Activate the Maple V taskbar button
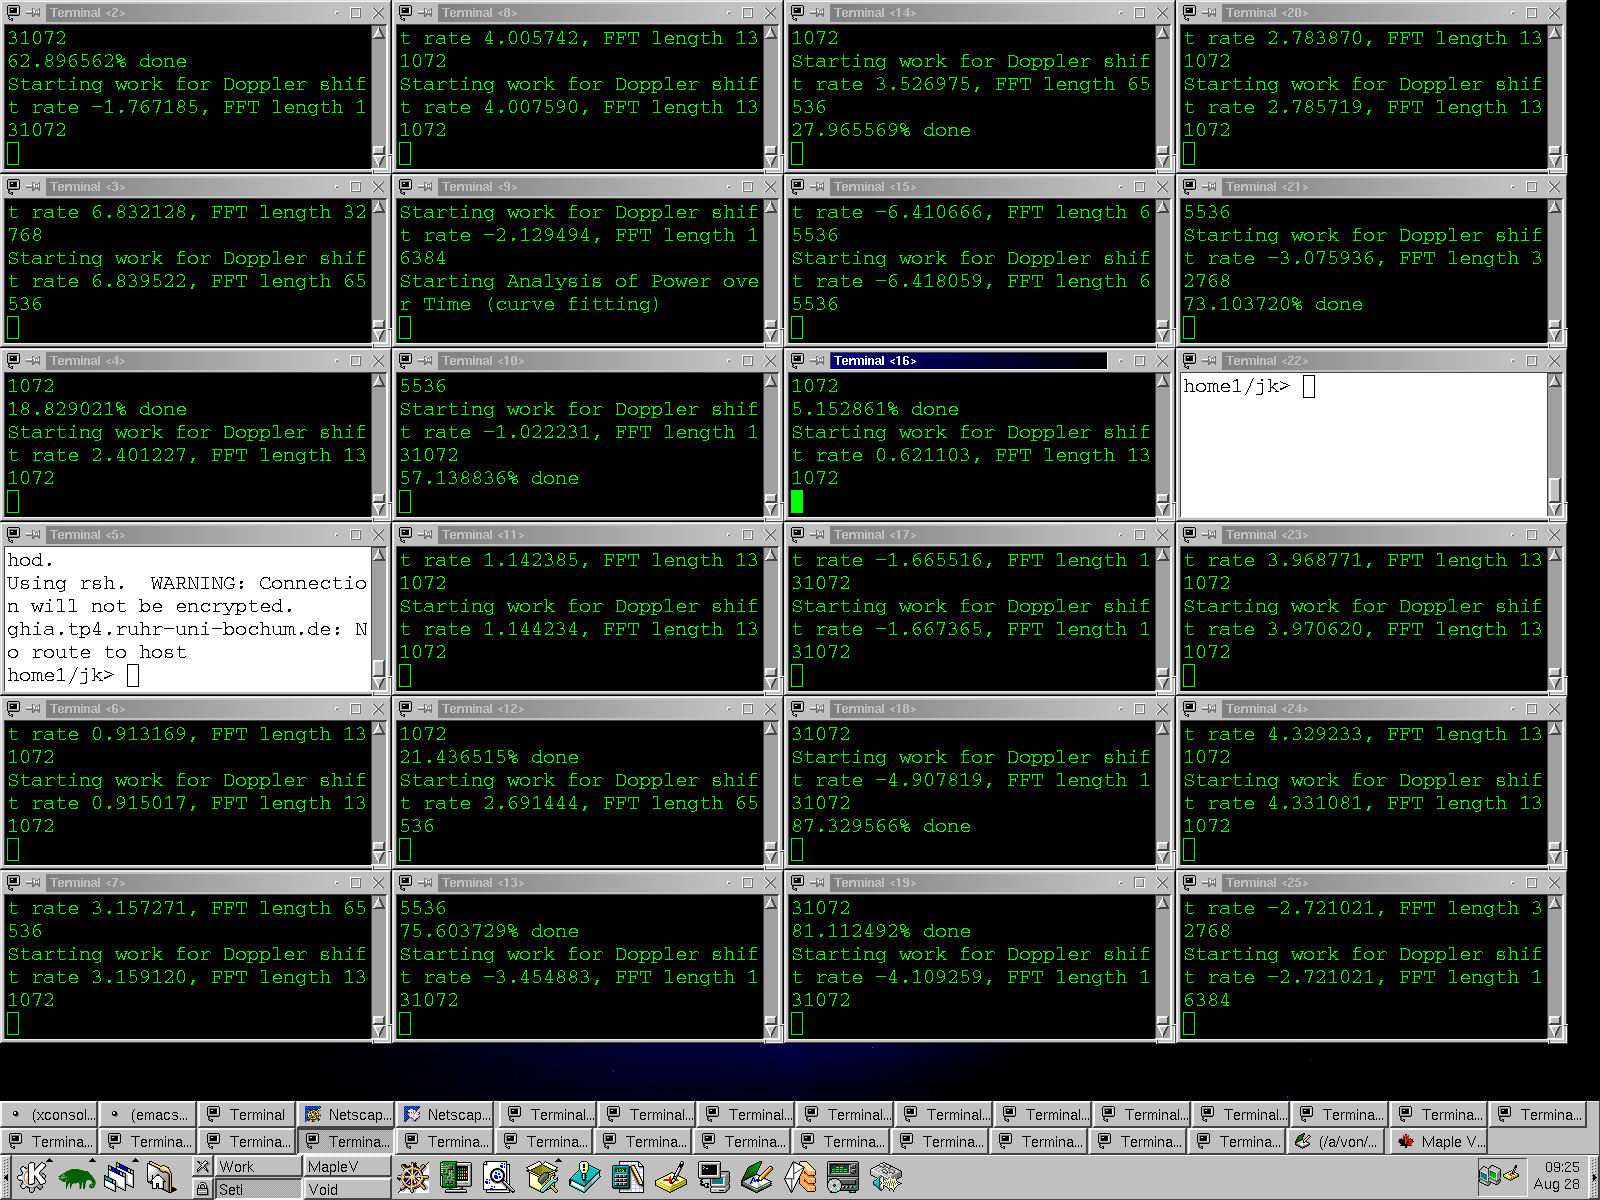 point(1440,1142)
